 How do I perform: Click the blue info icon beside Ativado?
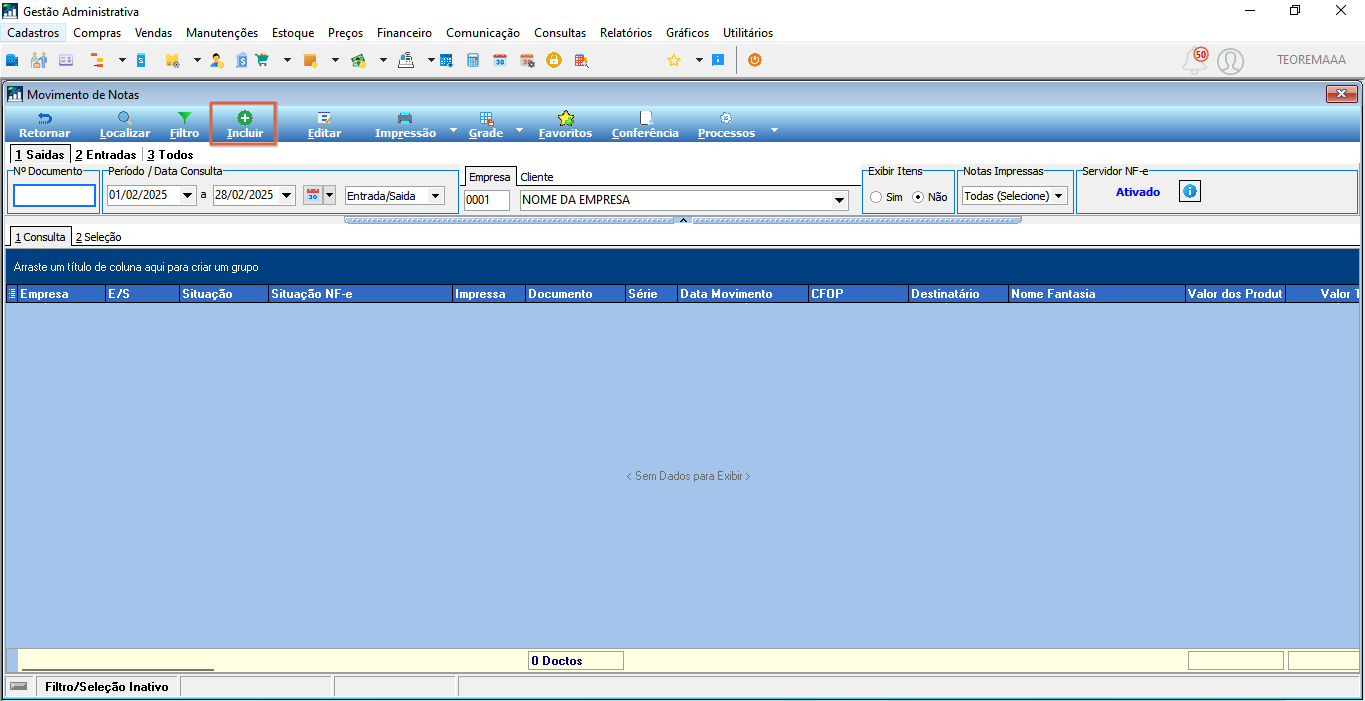click(1189, 191)
